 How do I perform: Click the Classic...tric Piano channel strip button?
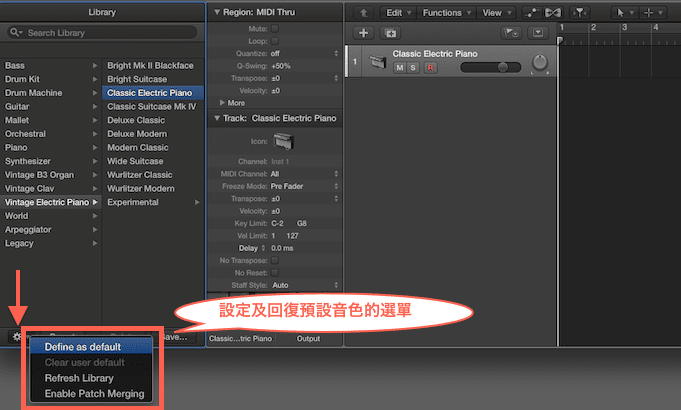(240, 338)
